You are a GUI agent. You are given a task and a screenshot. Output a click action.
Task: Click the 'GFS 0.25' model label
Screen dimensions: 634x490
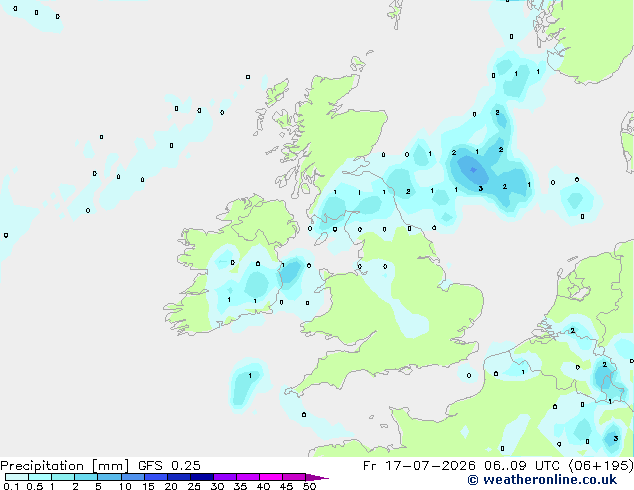point(169,466)
